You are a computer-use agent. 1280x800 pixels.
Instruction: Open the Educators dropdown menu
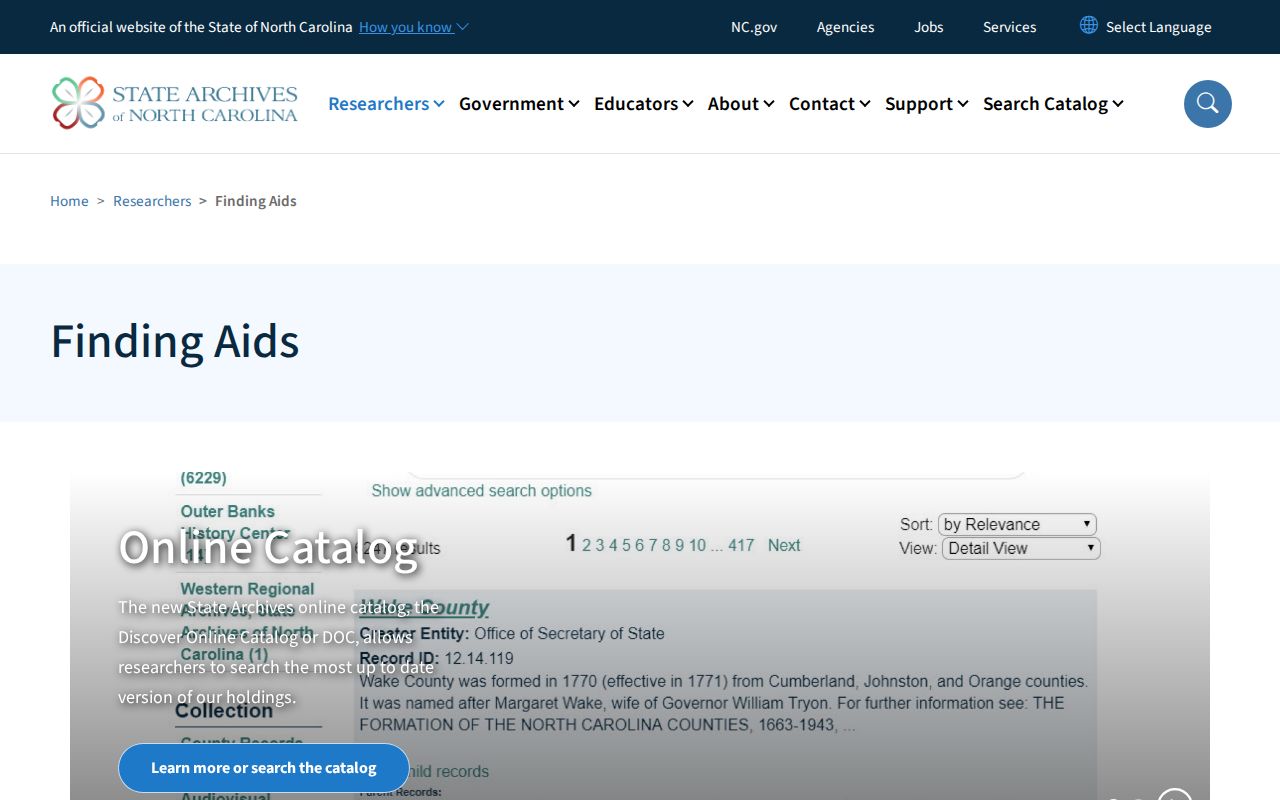(x=644, y=104)
